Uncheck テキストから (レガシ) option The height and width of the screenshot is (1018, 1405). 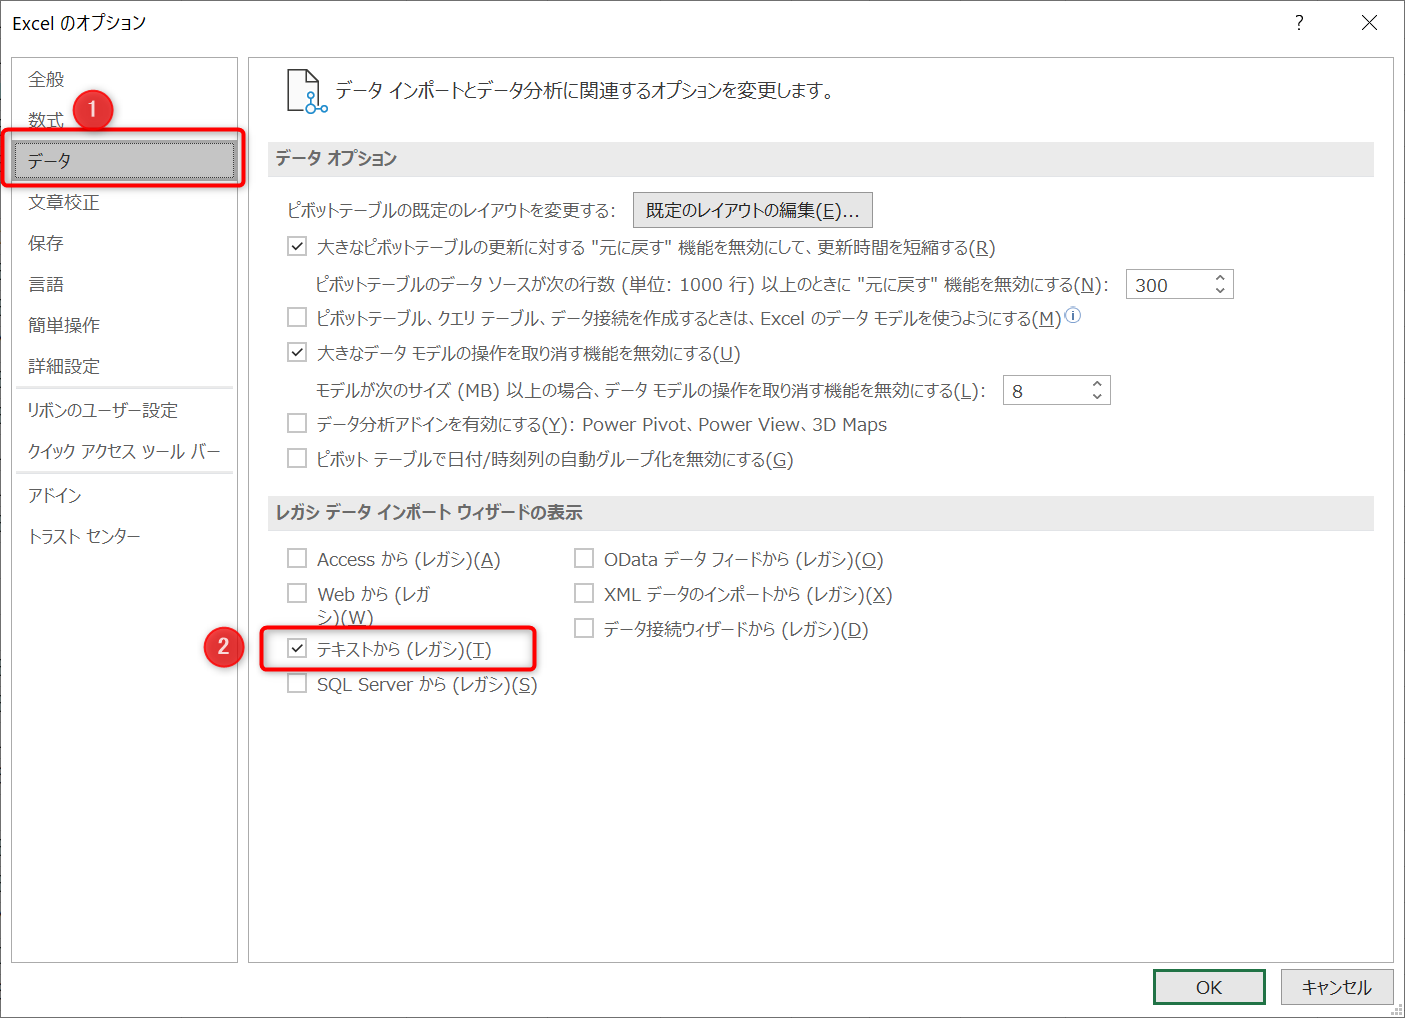297,648
